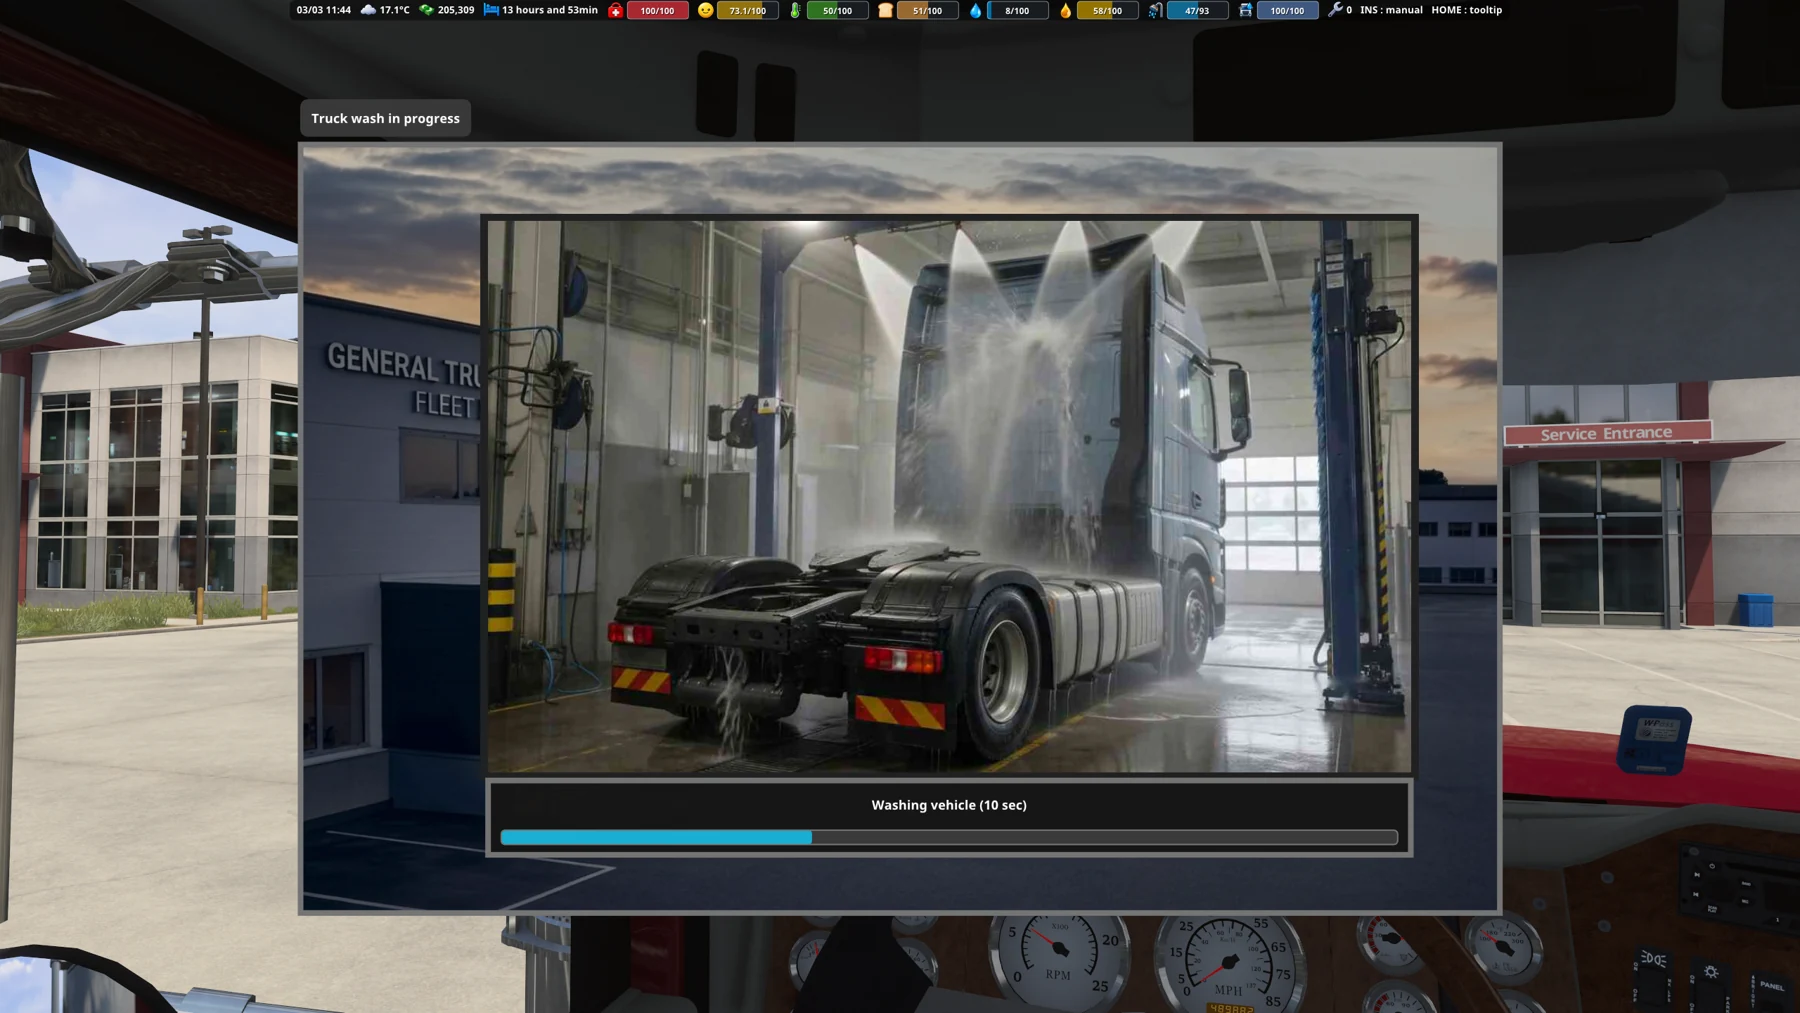Click the yellow smiley mood icon
This screenshot has width=1800, height=1013.
click(705, 10)
